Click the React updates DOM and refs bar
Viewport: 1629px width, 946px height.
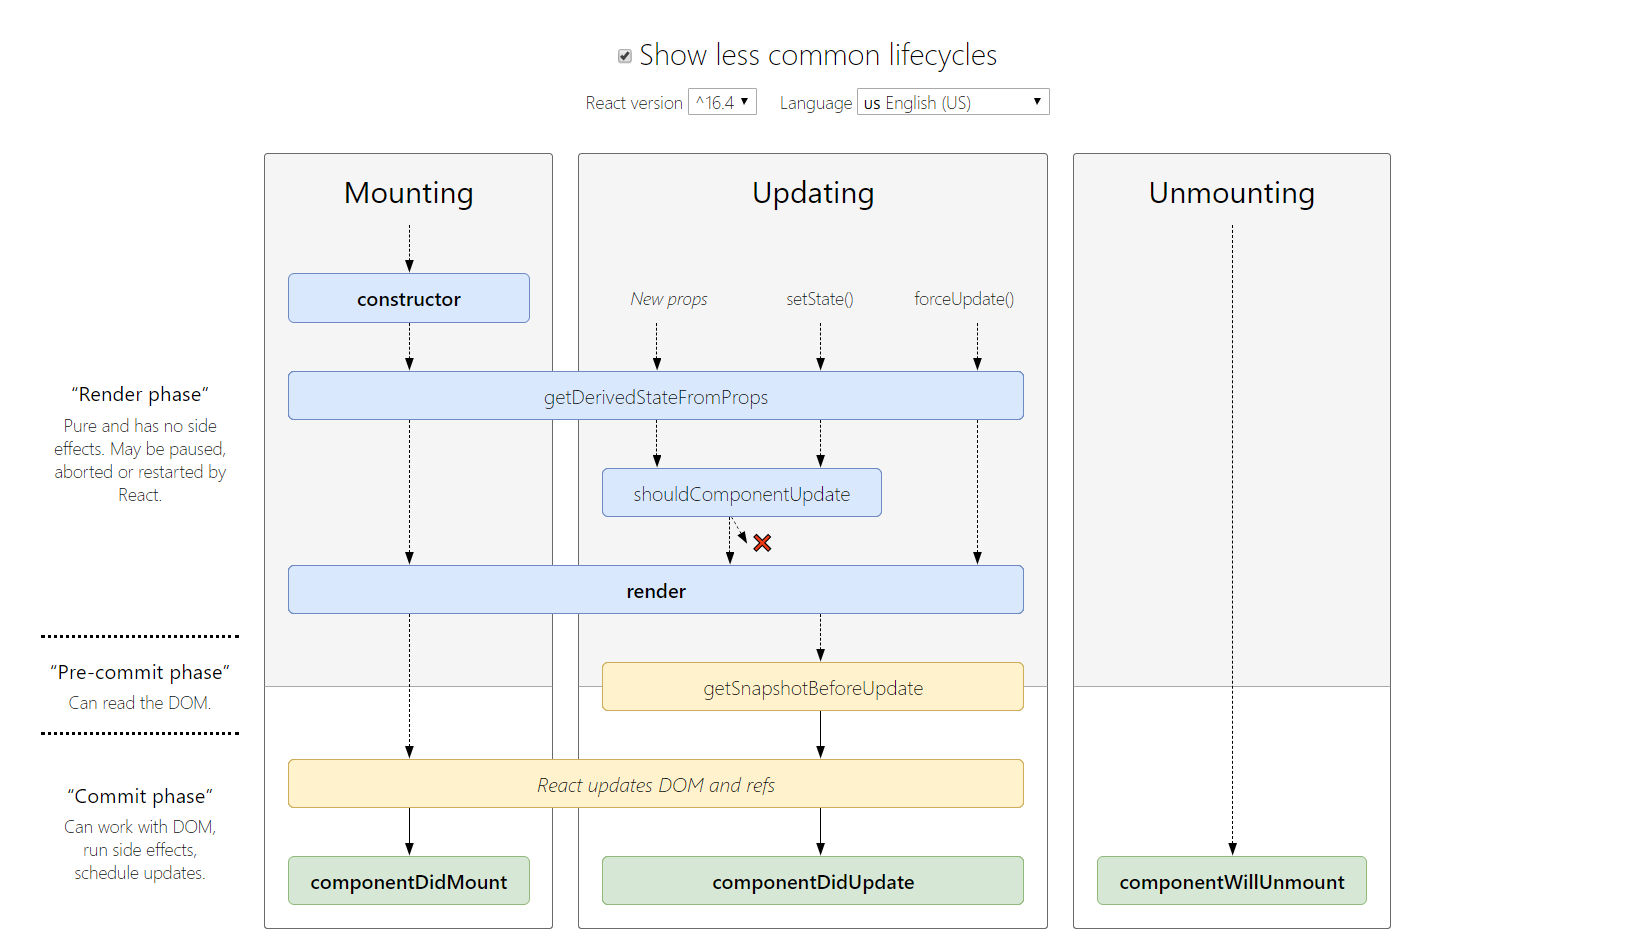point(655,785)
